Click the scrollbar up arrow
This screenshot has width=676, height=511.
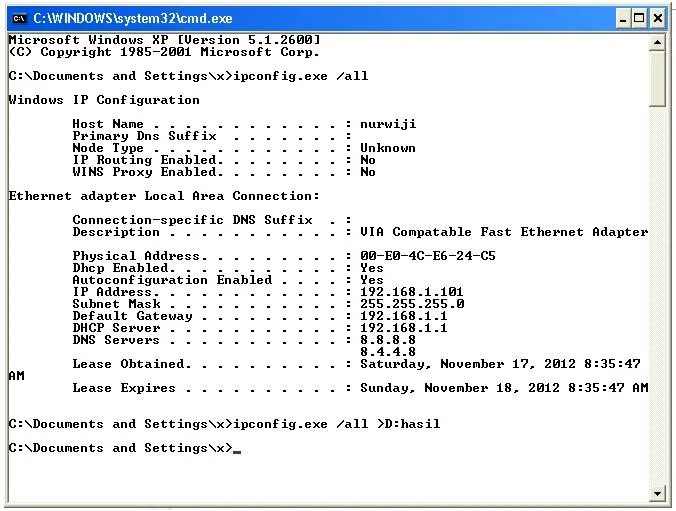[657, 42]
